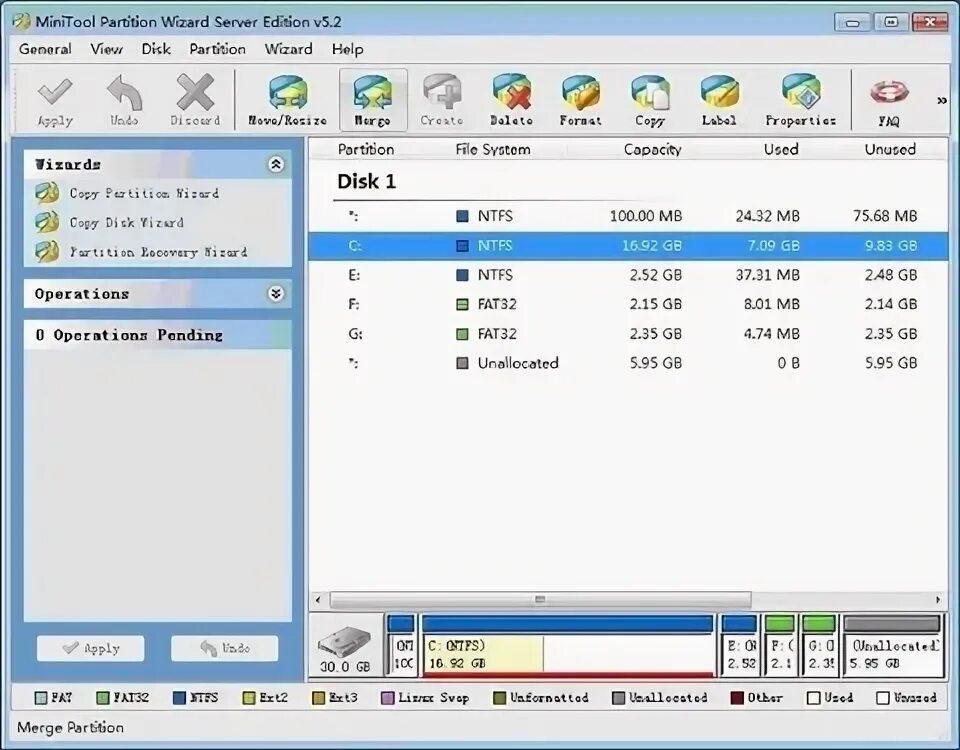This screenshot has height=750, width=960.
Task: Click the scrollbar left arrow
Action: click(318, 599)
